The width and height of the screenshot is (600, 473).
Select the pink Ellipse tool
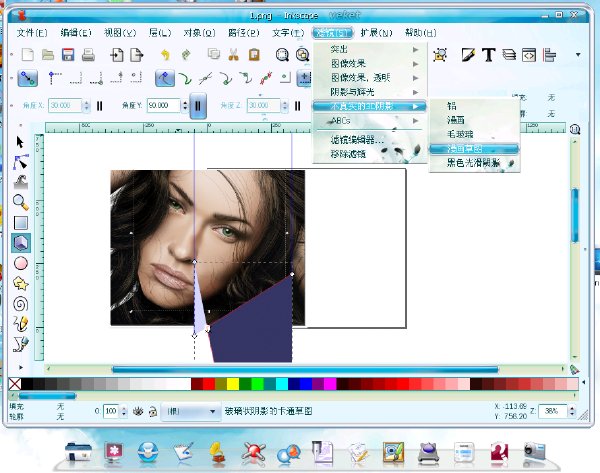click(x=21, y=263)
